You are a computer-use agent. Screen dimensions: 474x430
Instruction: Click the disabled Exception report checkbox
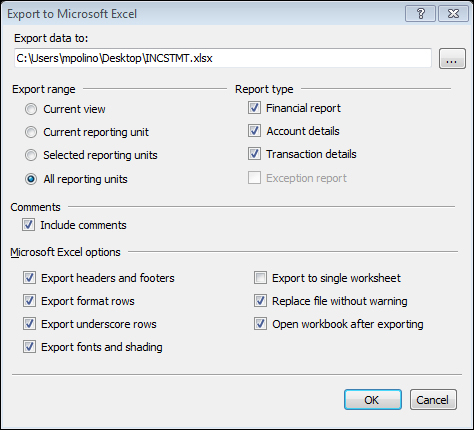[x=254, y=178]
